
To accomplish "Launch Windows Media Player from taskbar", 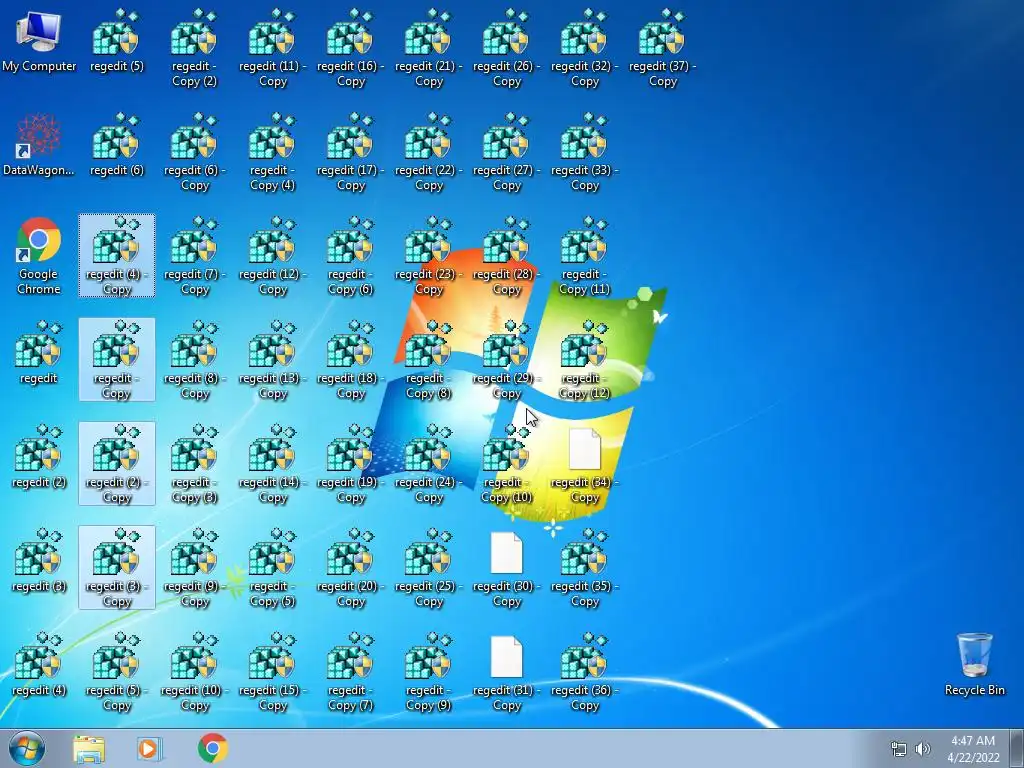I will pos(149,749).
